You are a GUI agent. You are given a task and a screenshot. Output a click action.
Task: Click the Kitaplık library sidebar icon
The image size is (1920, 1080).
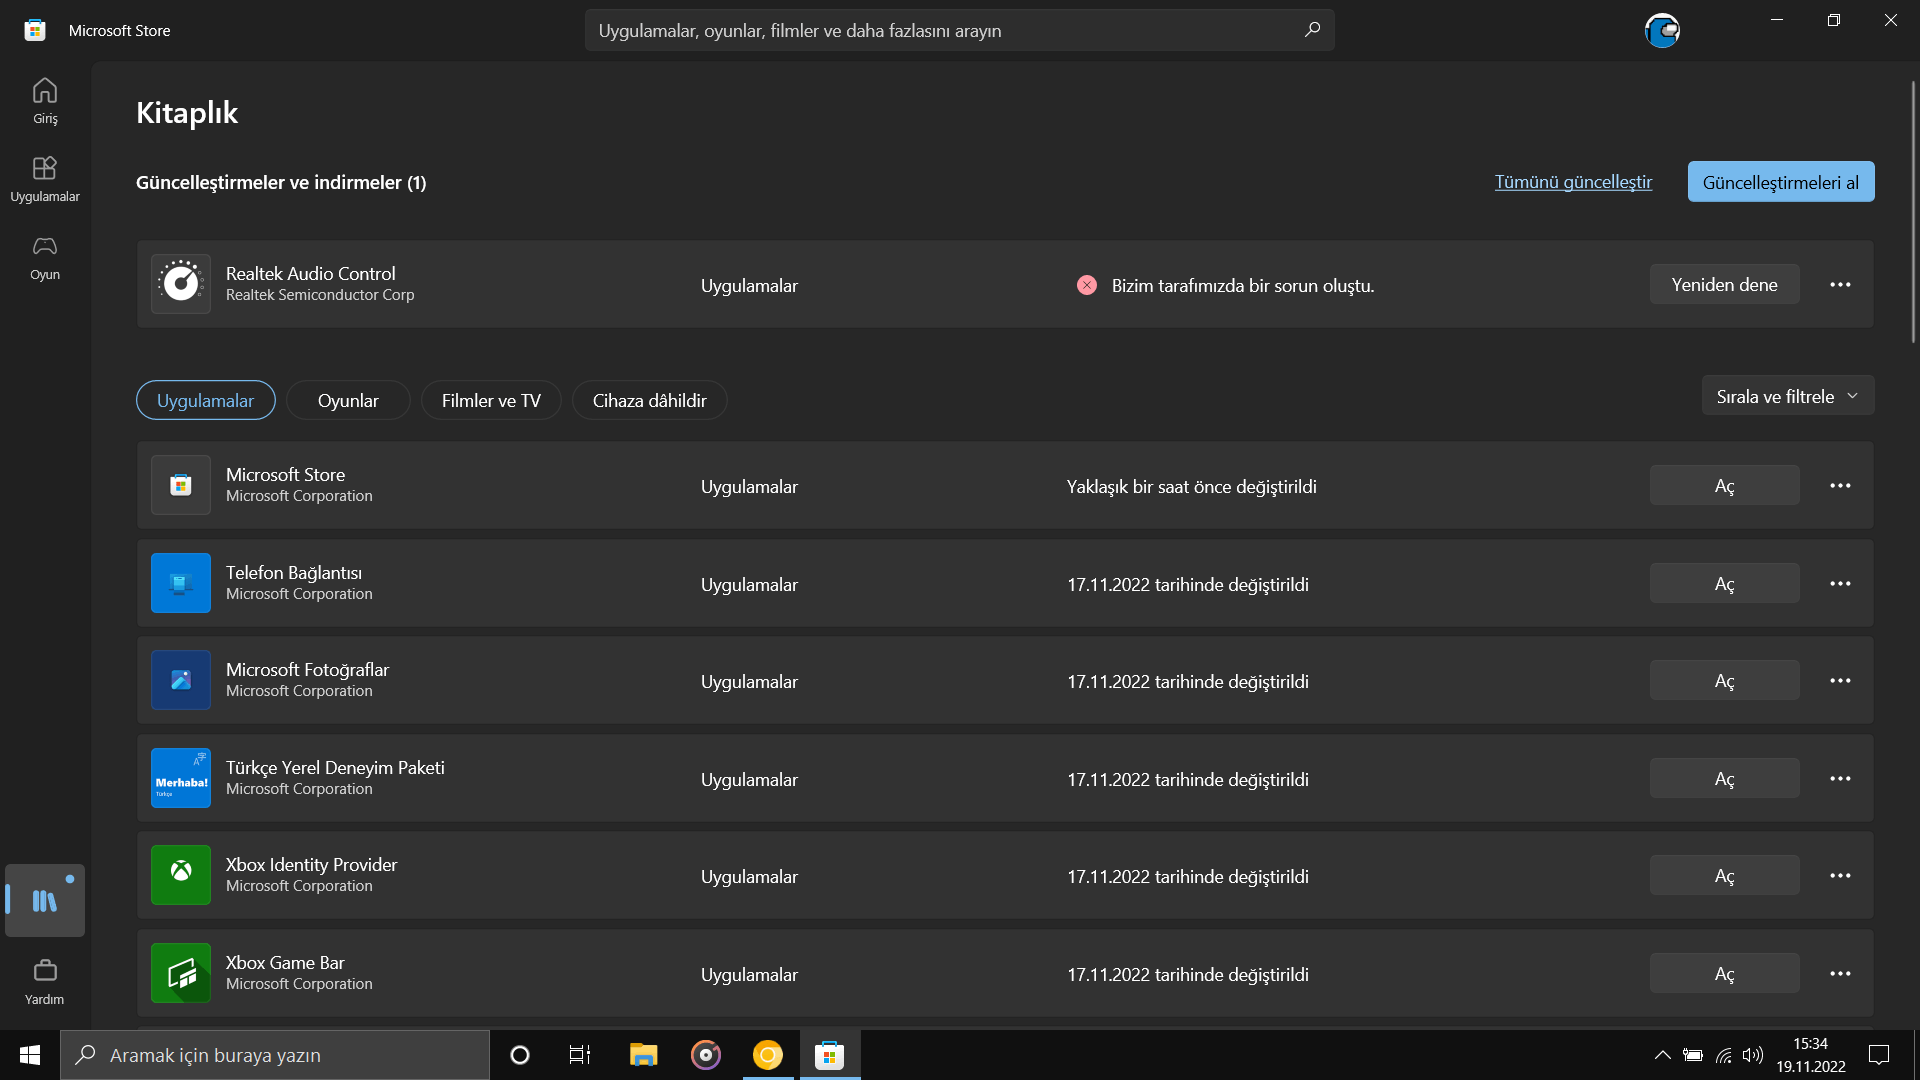[x=45, y=900]
